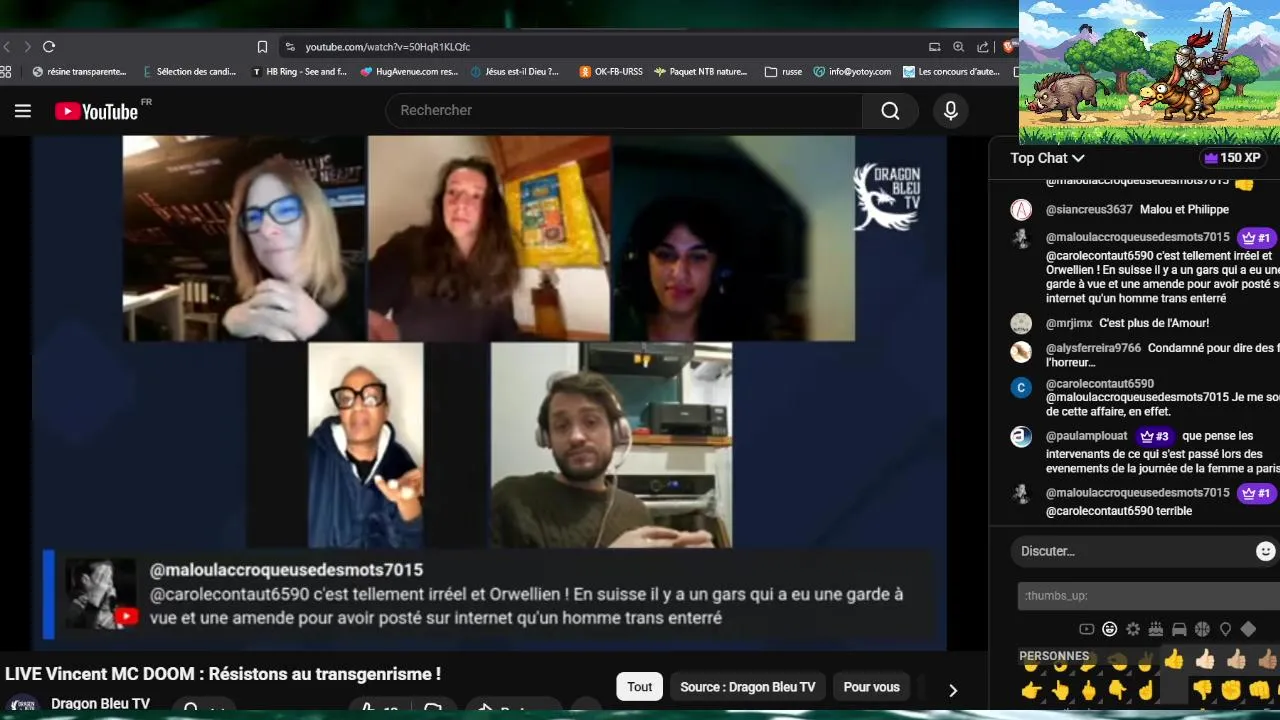Click the apps grid icon in bookmarks bar
Image resolution: width=1280 pixels, height=720 pixels.
(x=6, y=72)
